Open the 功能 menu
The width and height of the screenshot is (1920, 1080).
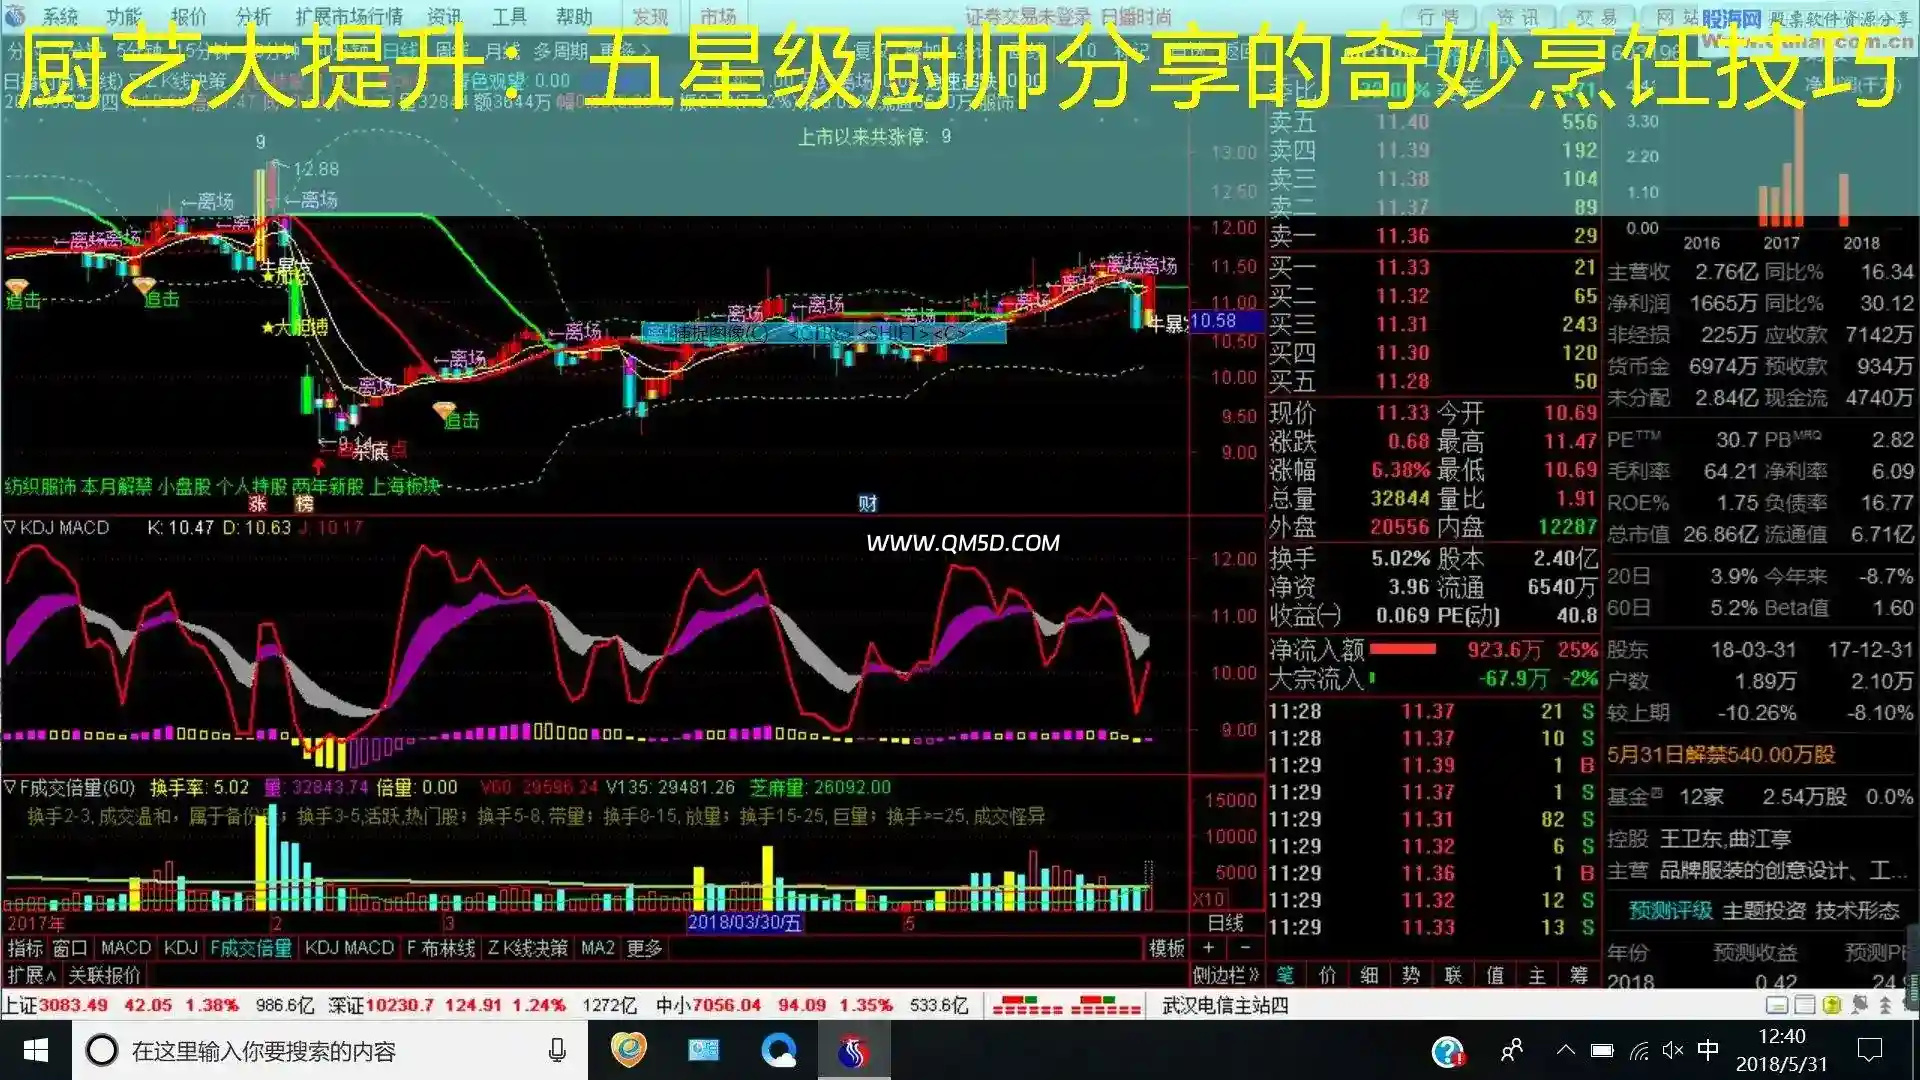pyautogui.click(x=124, y=16)
